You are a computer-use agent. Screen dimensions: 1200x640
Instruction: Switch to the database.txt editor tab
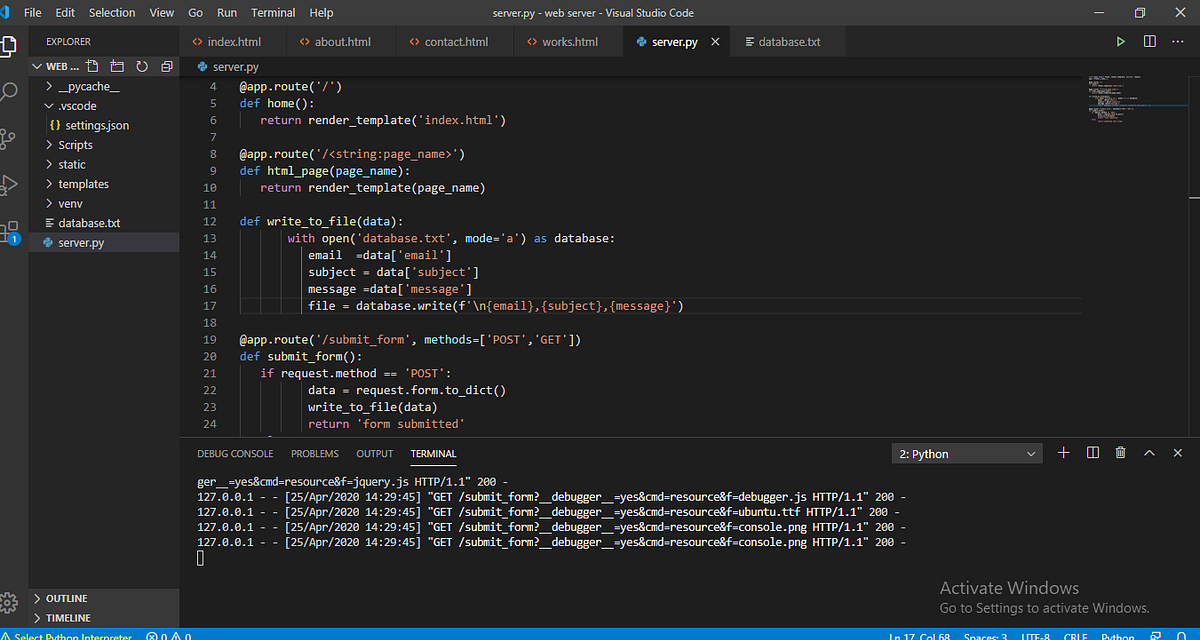coord(788,42)
